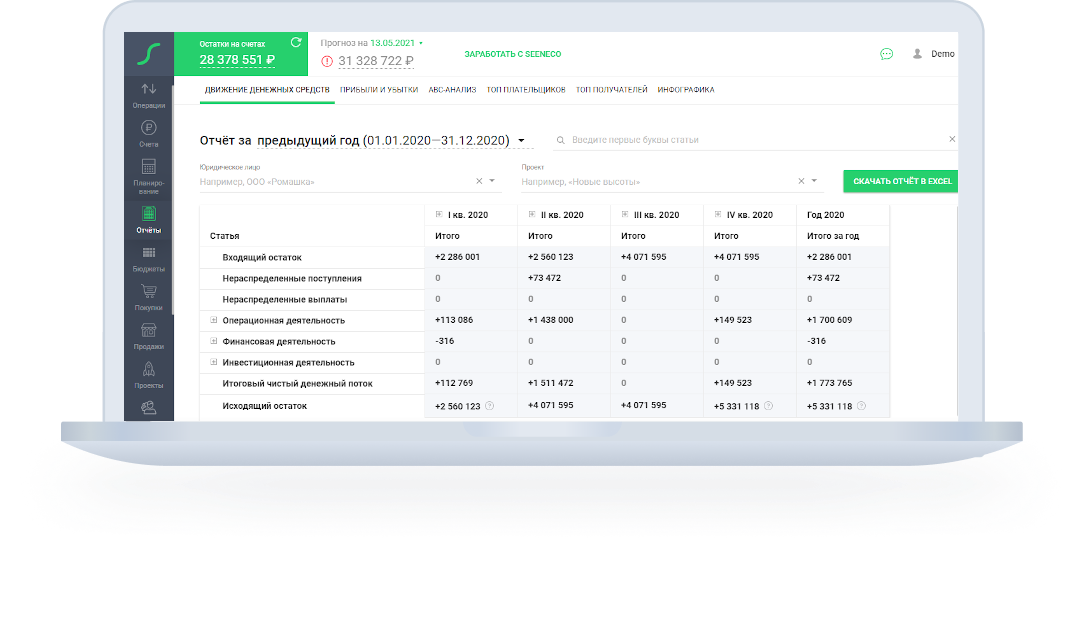Open the chat message icon

point(887,55)
